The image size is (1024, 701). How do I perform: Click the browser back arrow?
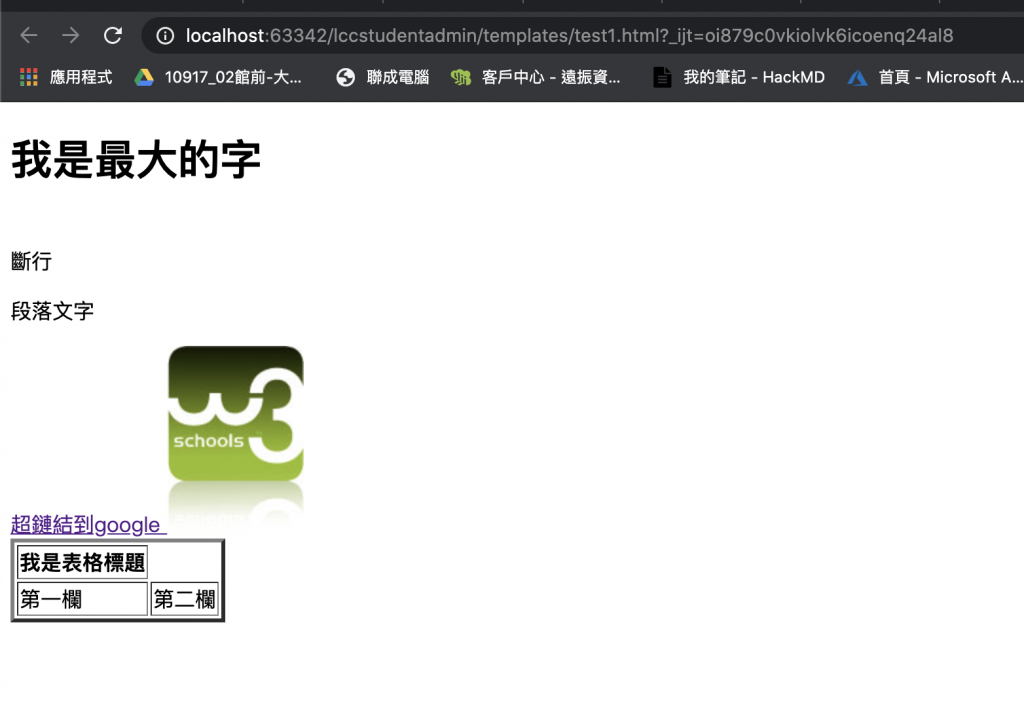point(29,35)
